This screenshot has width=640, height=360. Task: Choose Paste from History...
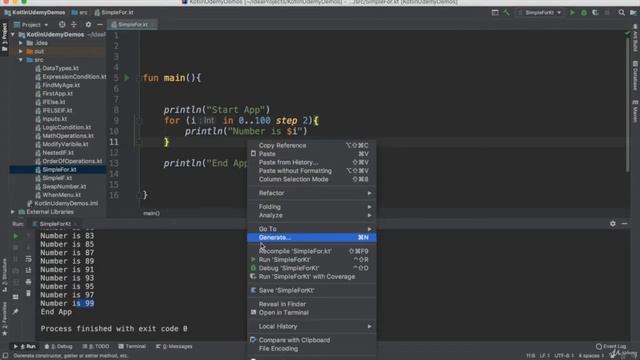click(x=312, y=162)
